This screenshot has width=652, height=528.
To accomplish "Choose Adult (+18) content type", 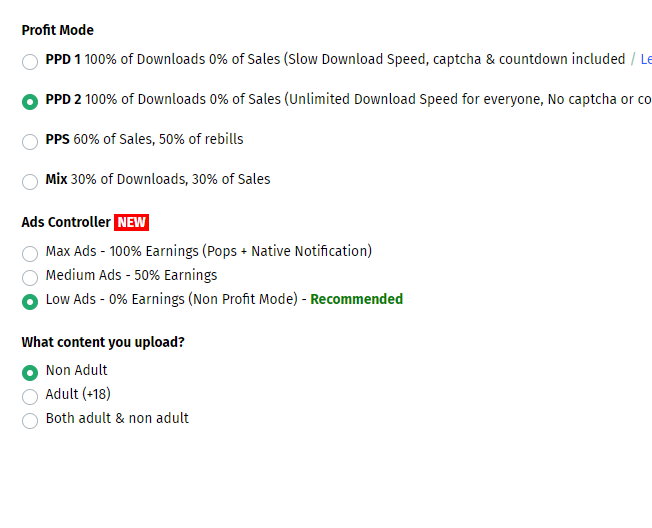I will (x=30, y=397).
